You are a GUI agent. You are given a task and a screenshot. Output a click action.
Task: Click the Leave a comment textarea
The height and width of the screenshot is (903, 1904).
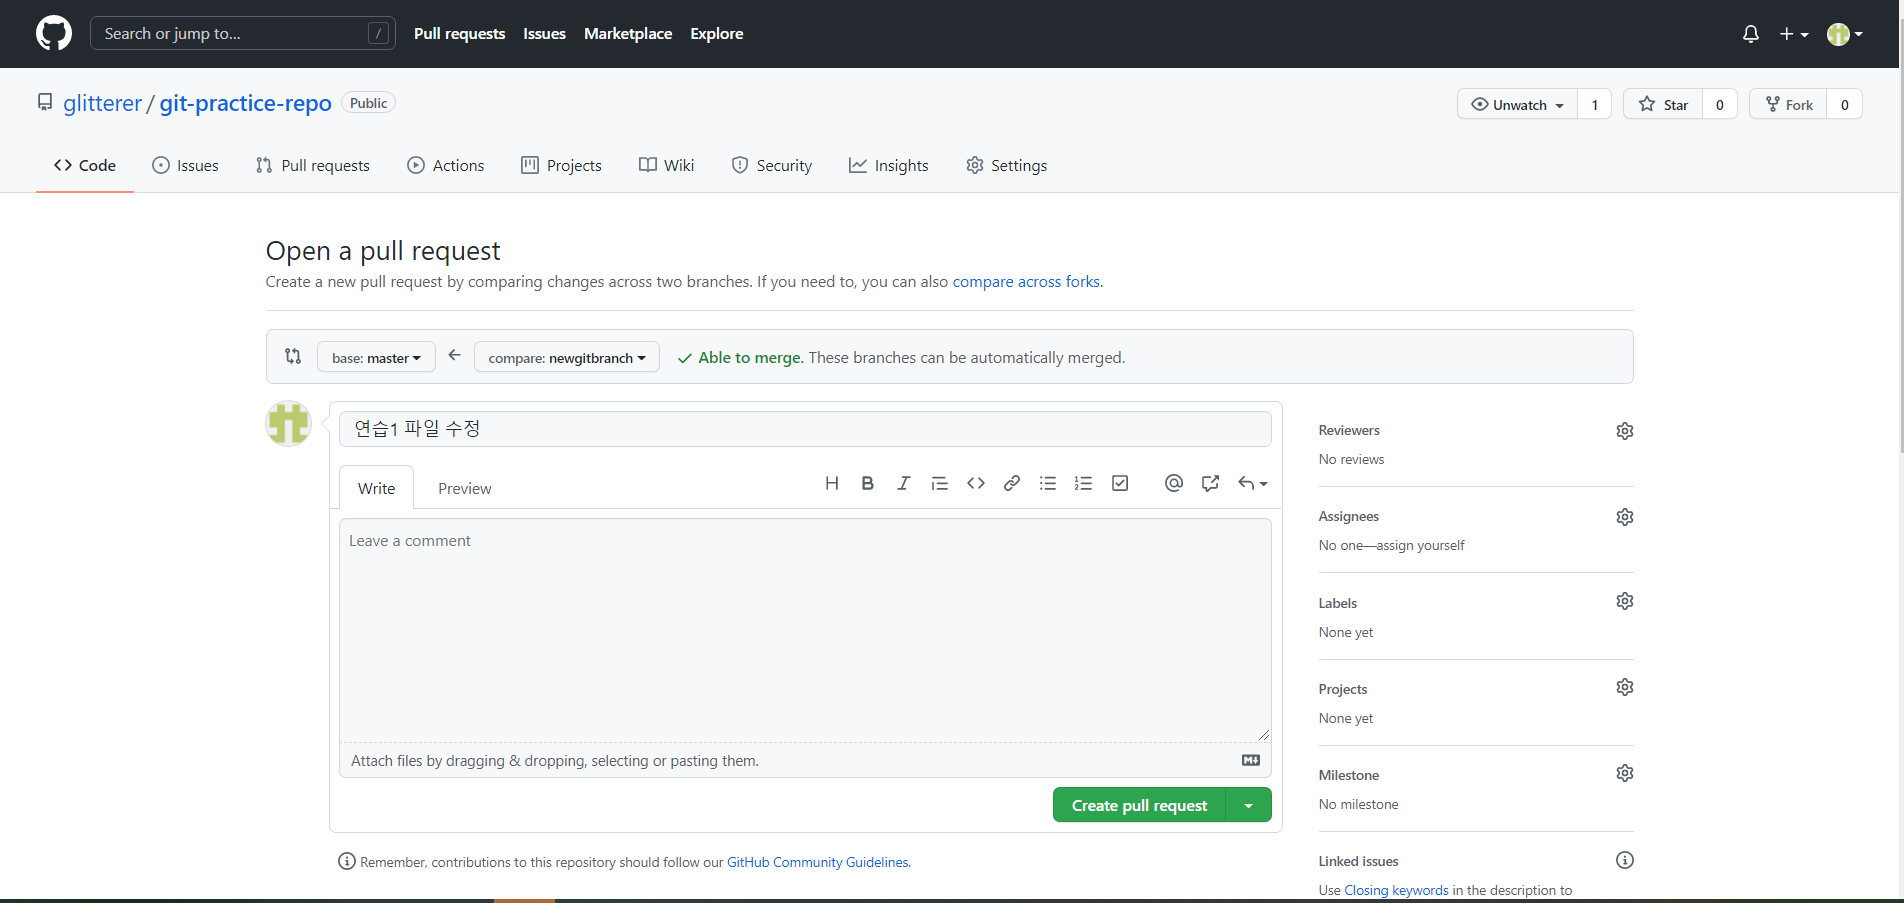(x=805, y=629)
